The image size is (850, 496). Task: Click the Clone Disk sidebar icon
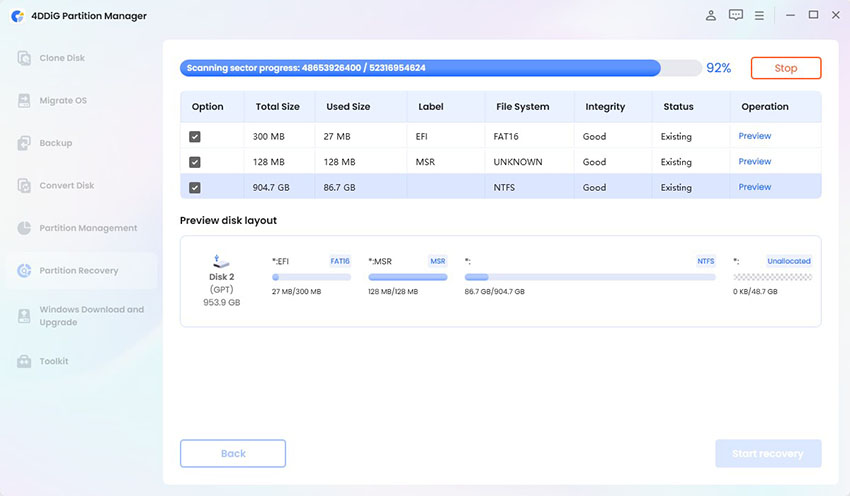(x=24, y=58)
